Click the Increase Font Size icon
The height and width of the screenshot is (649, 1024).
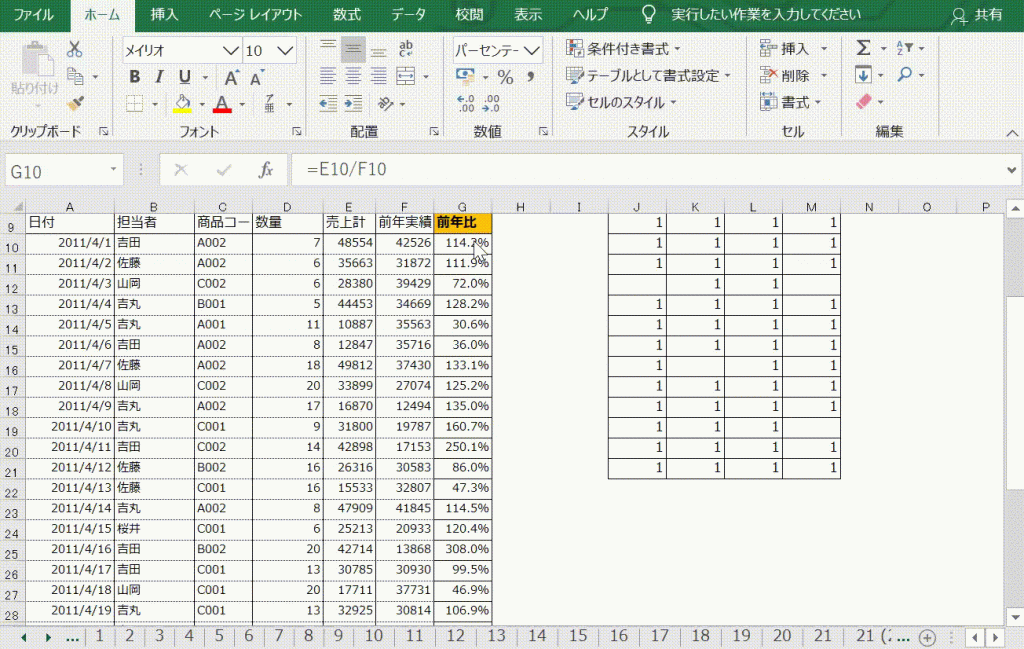point(231,77)
